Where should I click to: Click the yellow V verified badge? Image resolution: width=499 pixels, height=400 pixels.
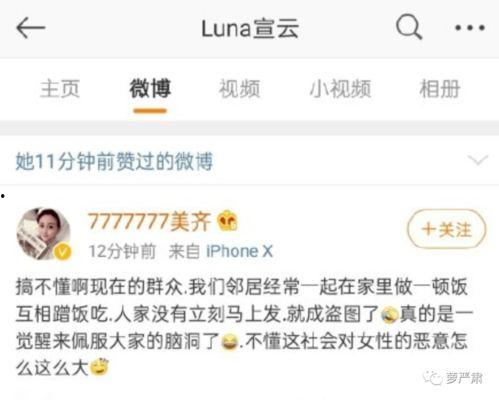[x=63, y=252]
